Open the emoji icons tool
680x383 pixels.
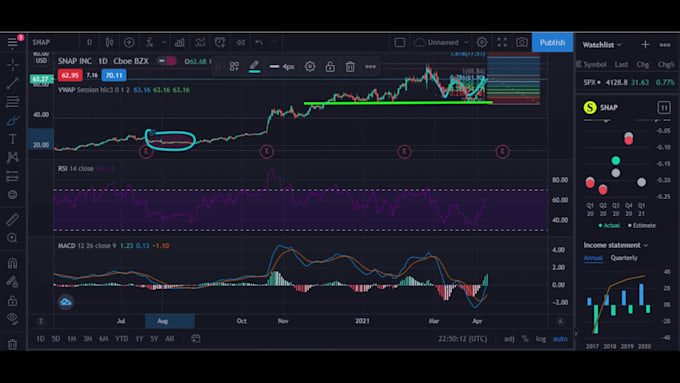coord(13,194)
